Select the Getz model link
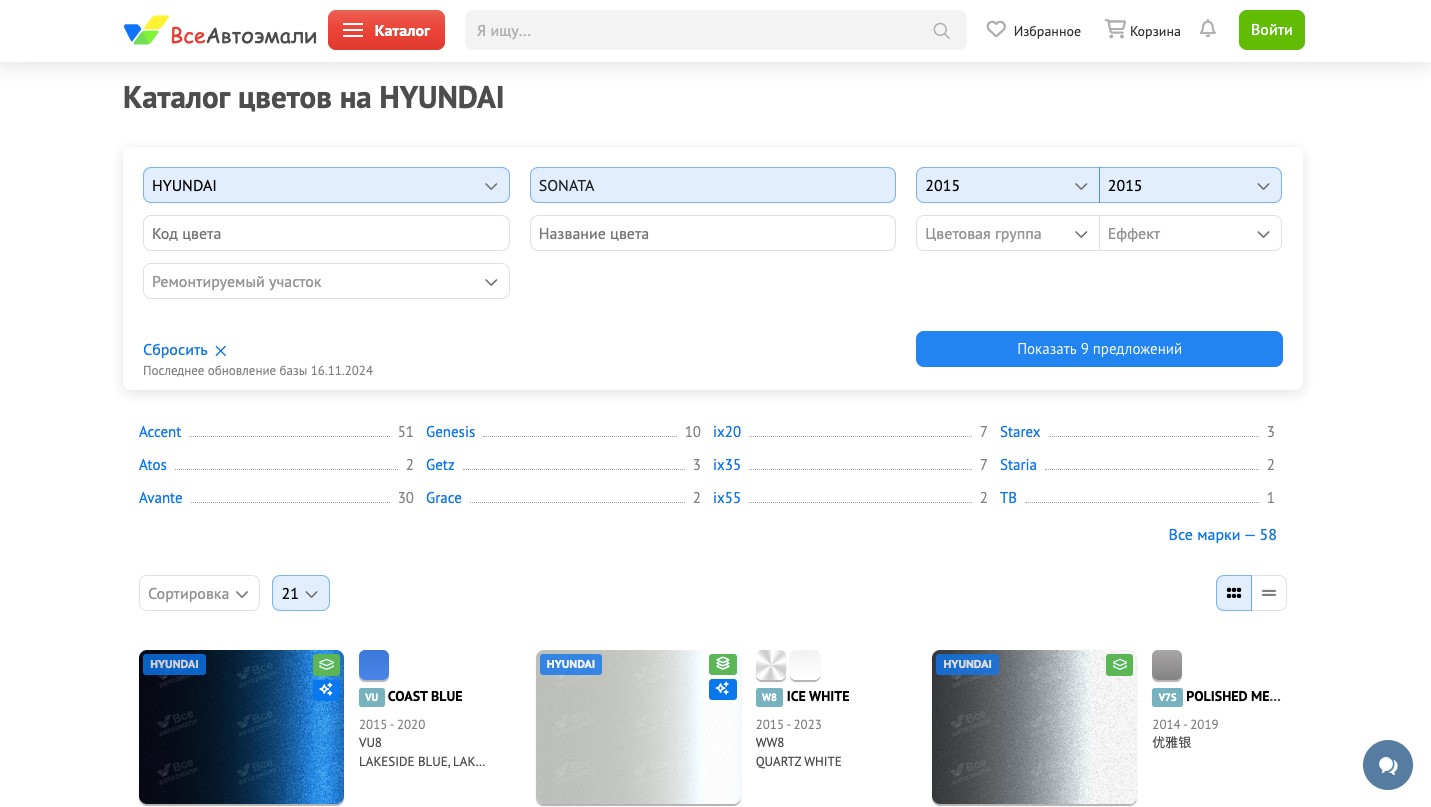Viewport: 1431px width, 807px height. tap(440, 465)
